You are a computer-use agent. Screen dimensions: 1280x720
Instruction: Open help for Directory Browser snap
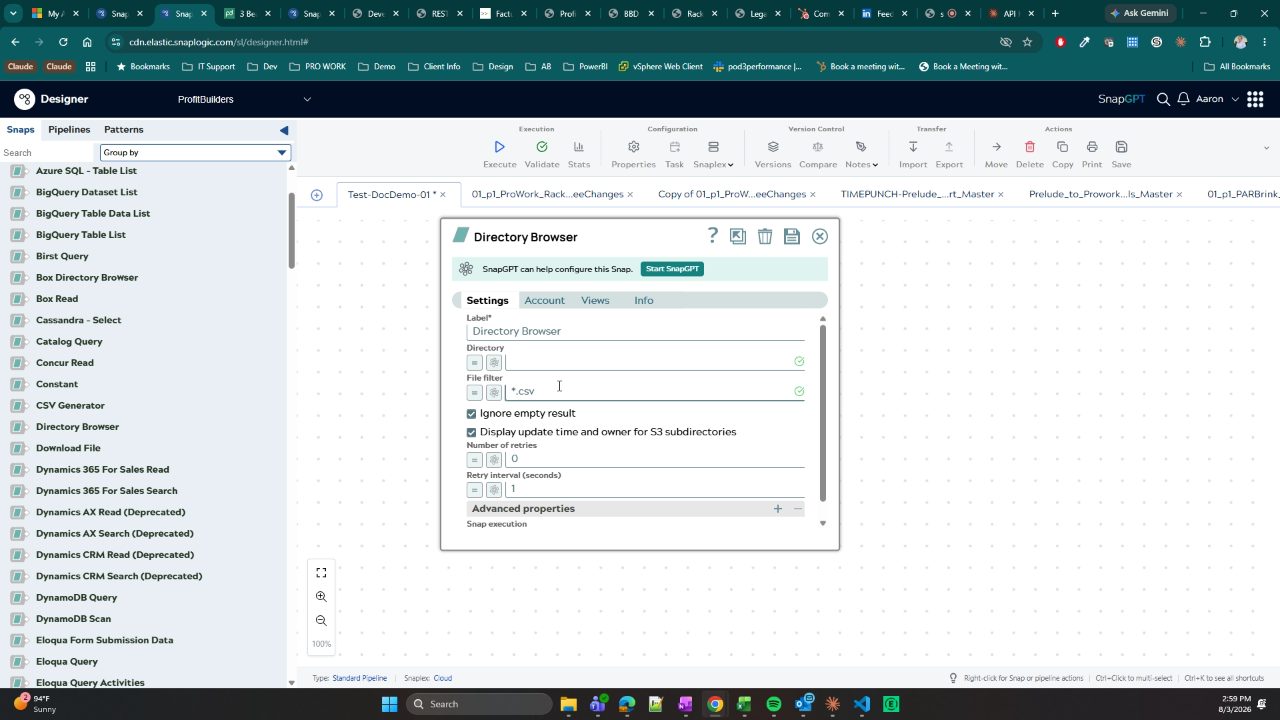click(713, 235)
